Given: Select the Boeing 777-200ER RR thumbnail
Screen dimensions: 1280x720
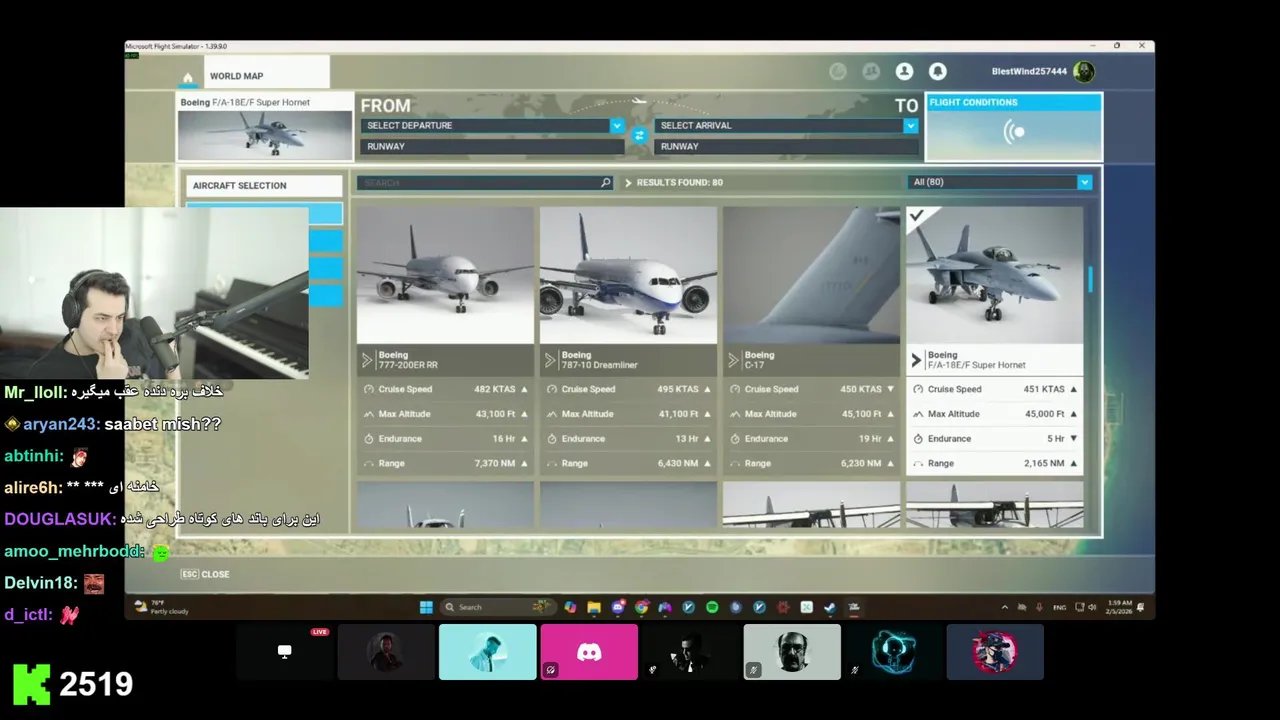Looking at the screenshot, I should click(445, 275).
